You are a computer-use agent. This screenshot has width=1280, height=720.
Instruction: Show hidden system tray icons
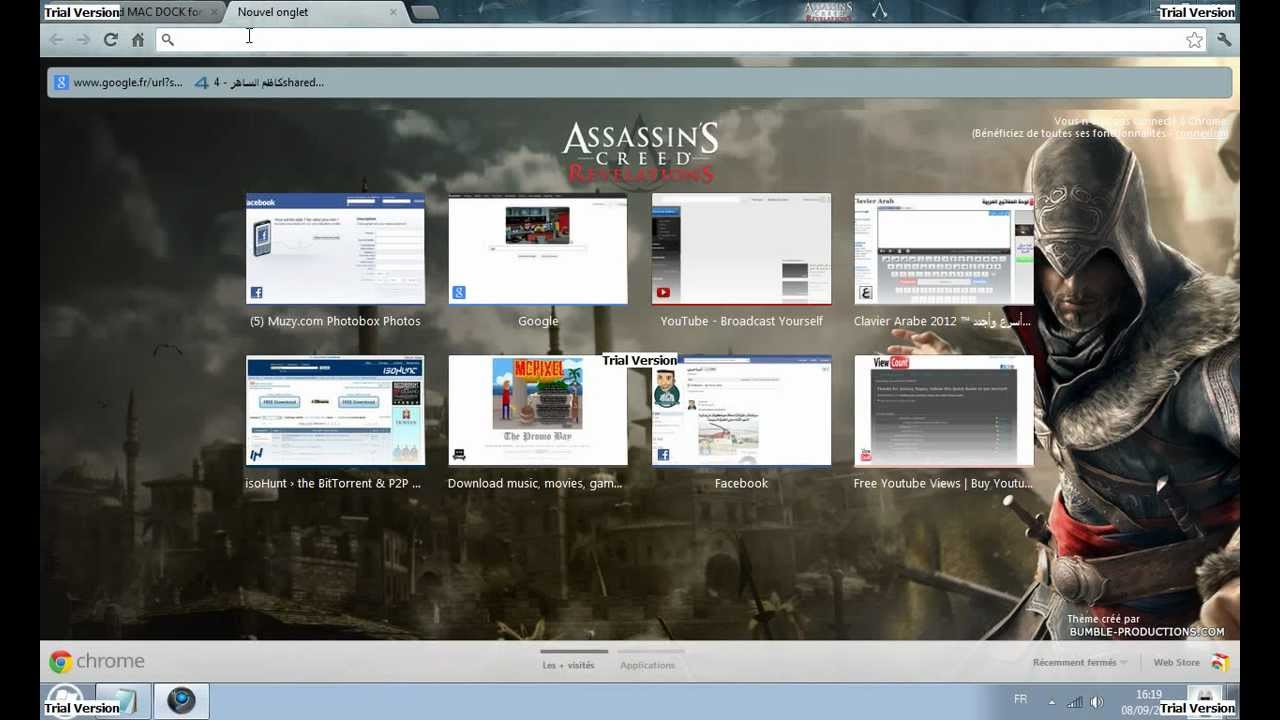[x=1051, y=701]
